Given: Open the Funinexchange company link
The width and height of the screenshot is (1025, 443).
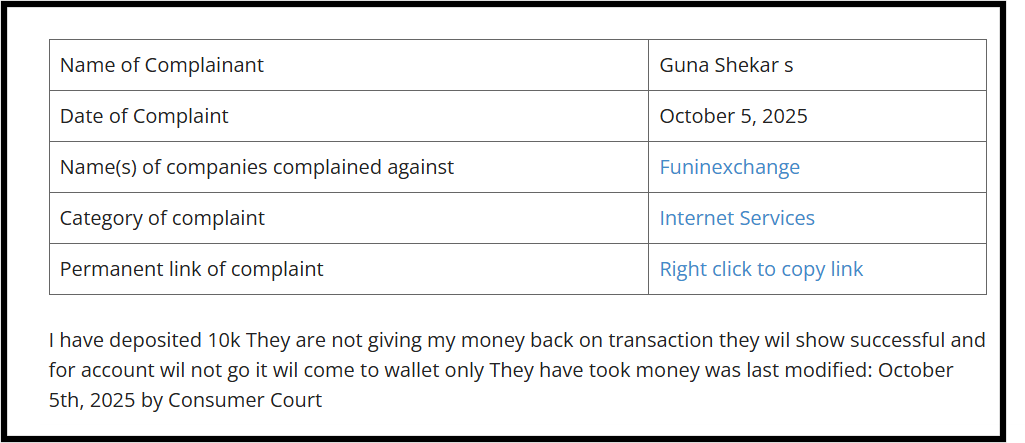Looking at the screenshot, I should click(729, 167).
